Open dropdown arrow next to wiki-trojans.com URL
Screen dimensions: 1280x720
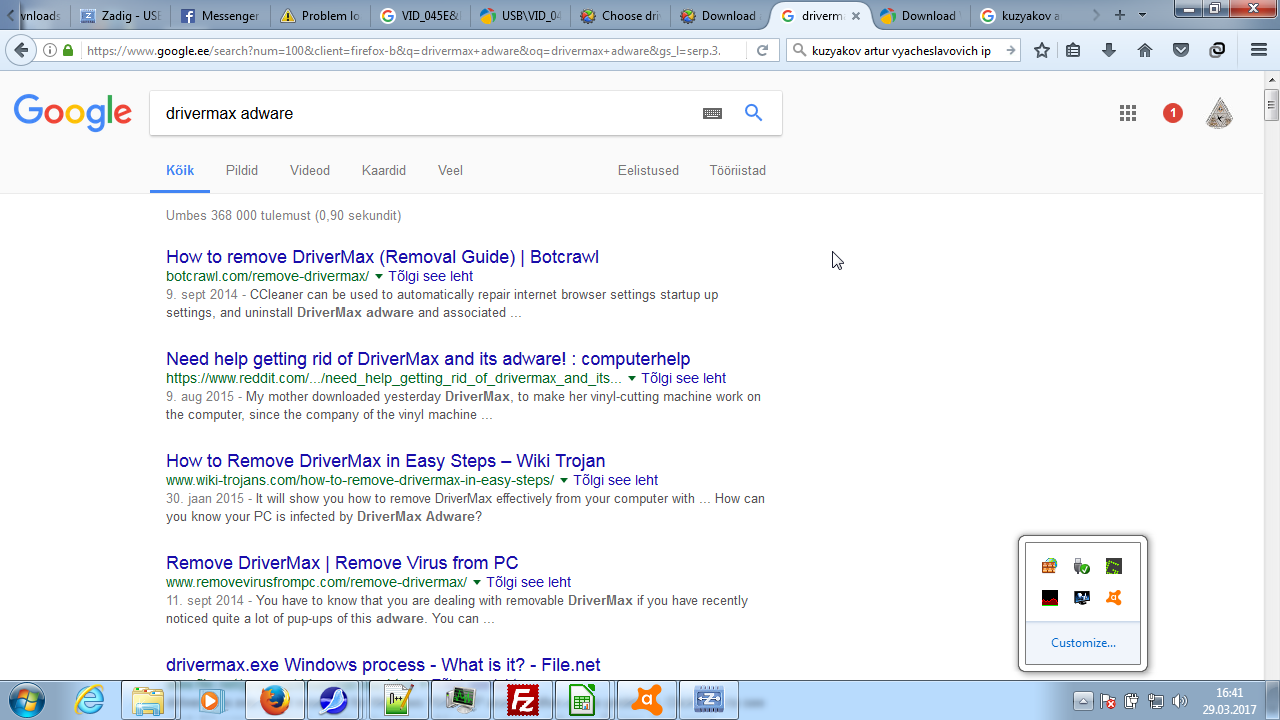coord(564,481)
